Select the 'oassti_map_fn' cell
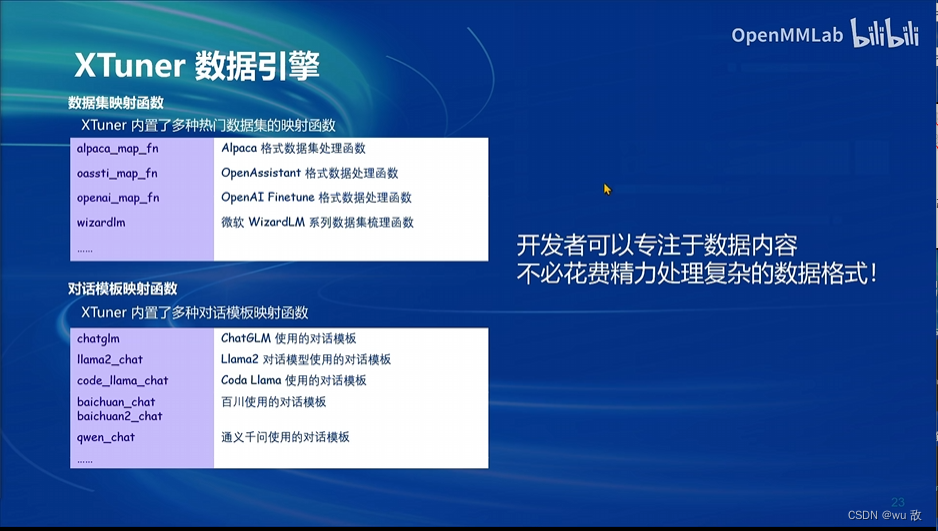Viewport: 938px width, 531px height. (x=117, y=173)
